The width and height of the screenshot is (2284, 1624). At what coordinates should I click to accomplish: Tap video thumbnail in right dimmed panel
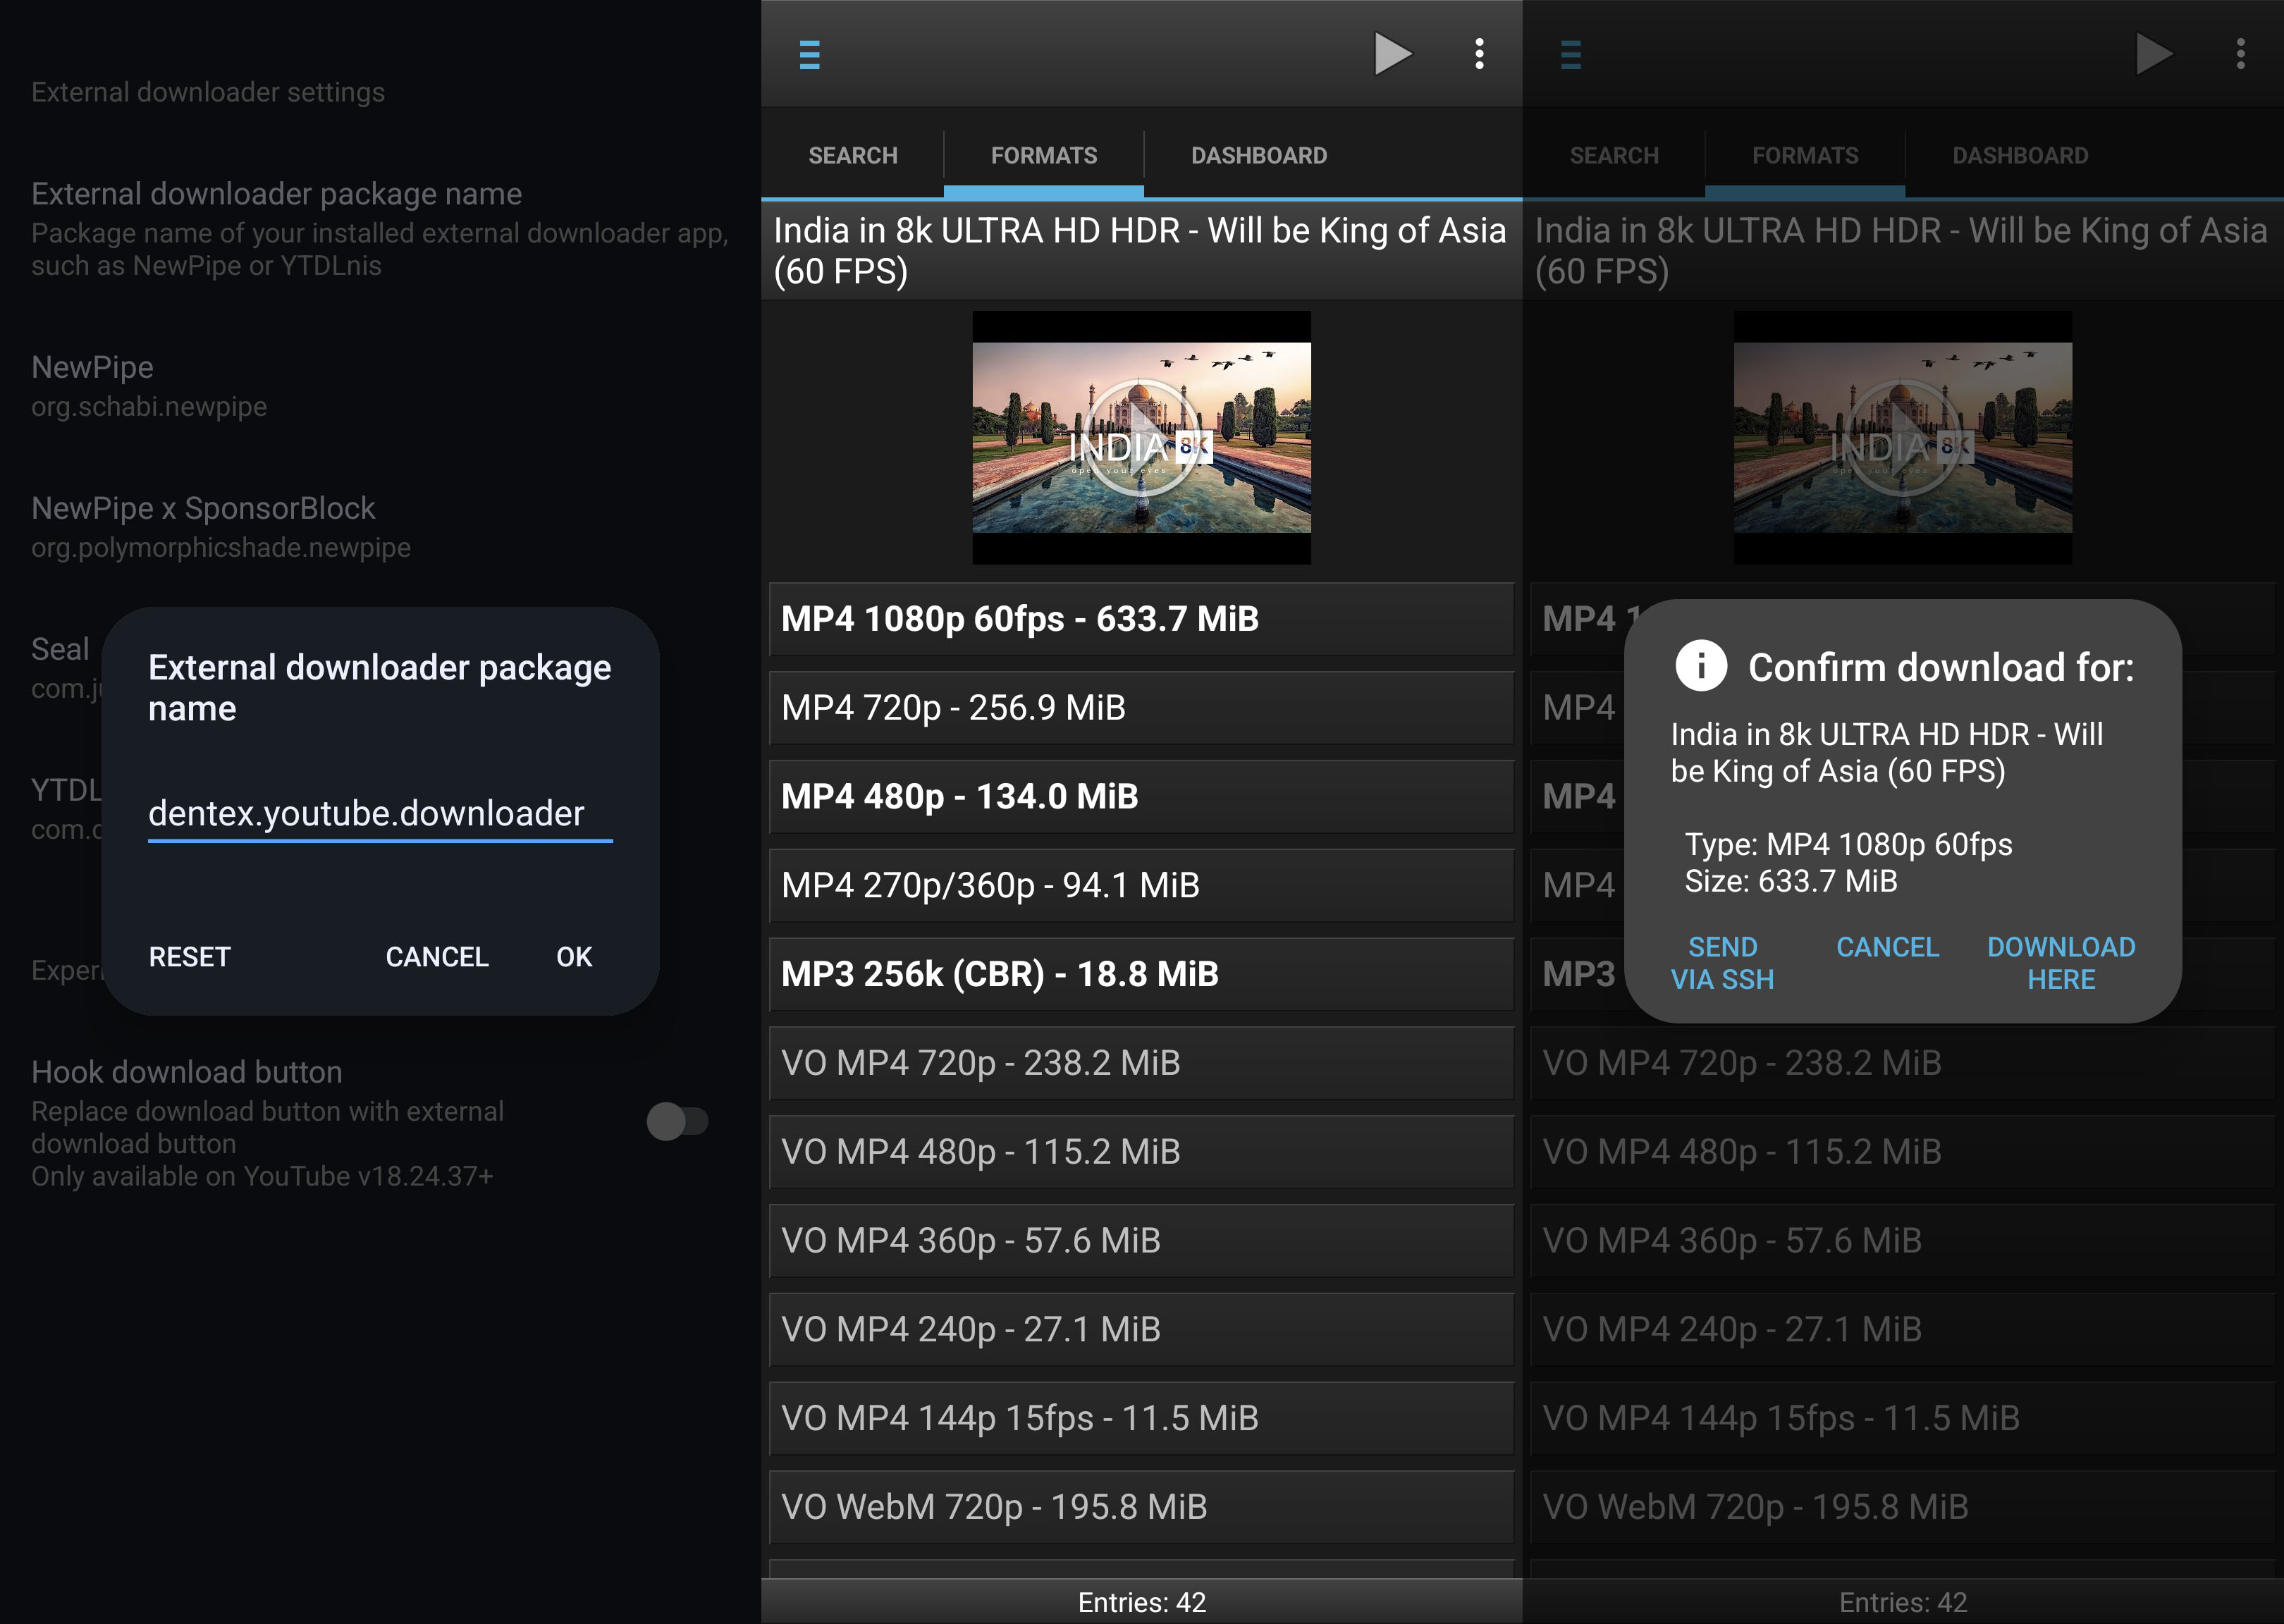point(1902,437)
